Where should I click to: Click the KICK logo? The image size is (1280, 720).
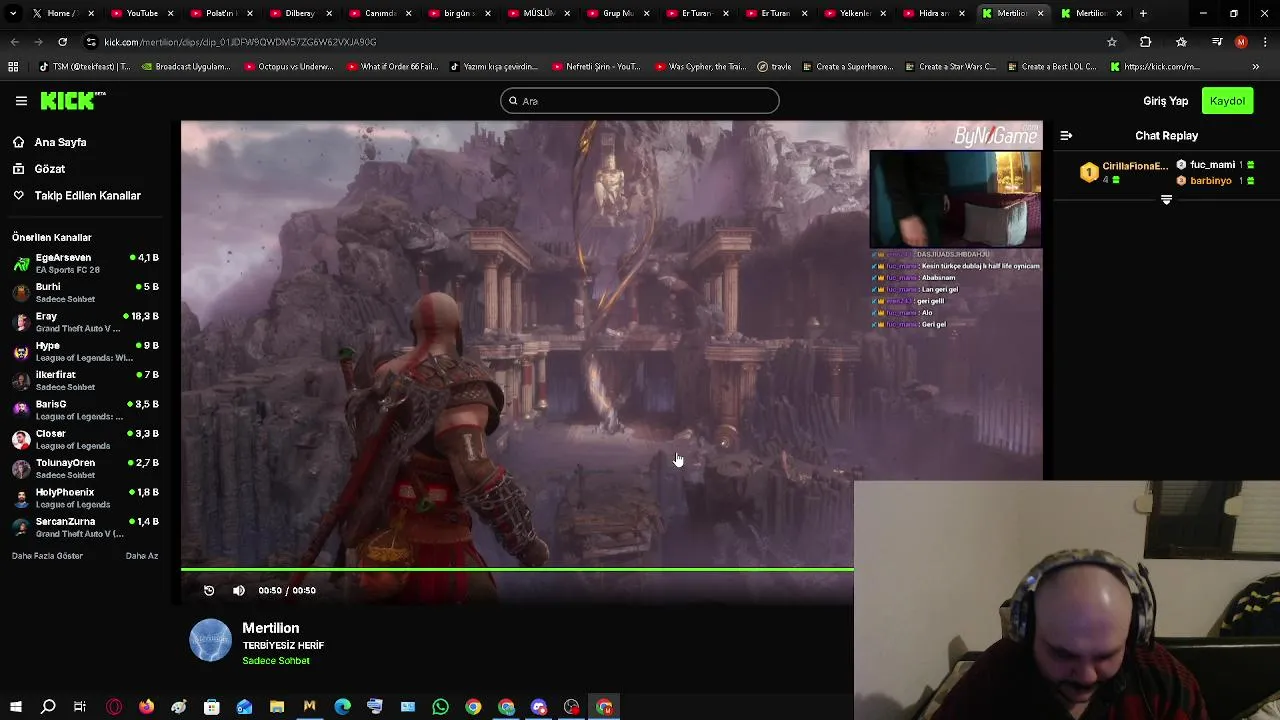tap(72, 100)
